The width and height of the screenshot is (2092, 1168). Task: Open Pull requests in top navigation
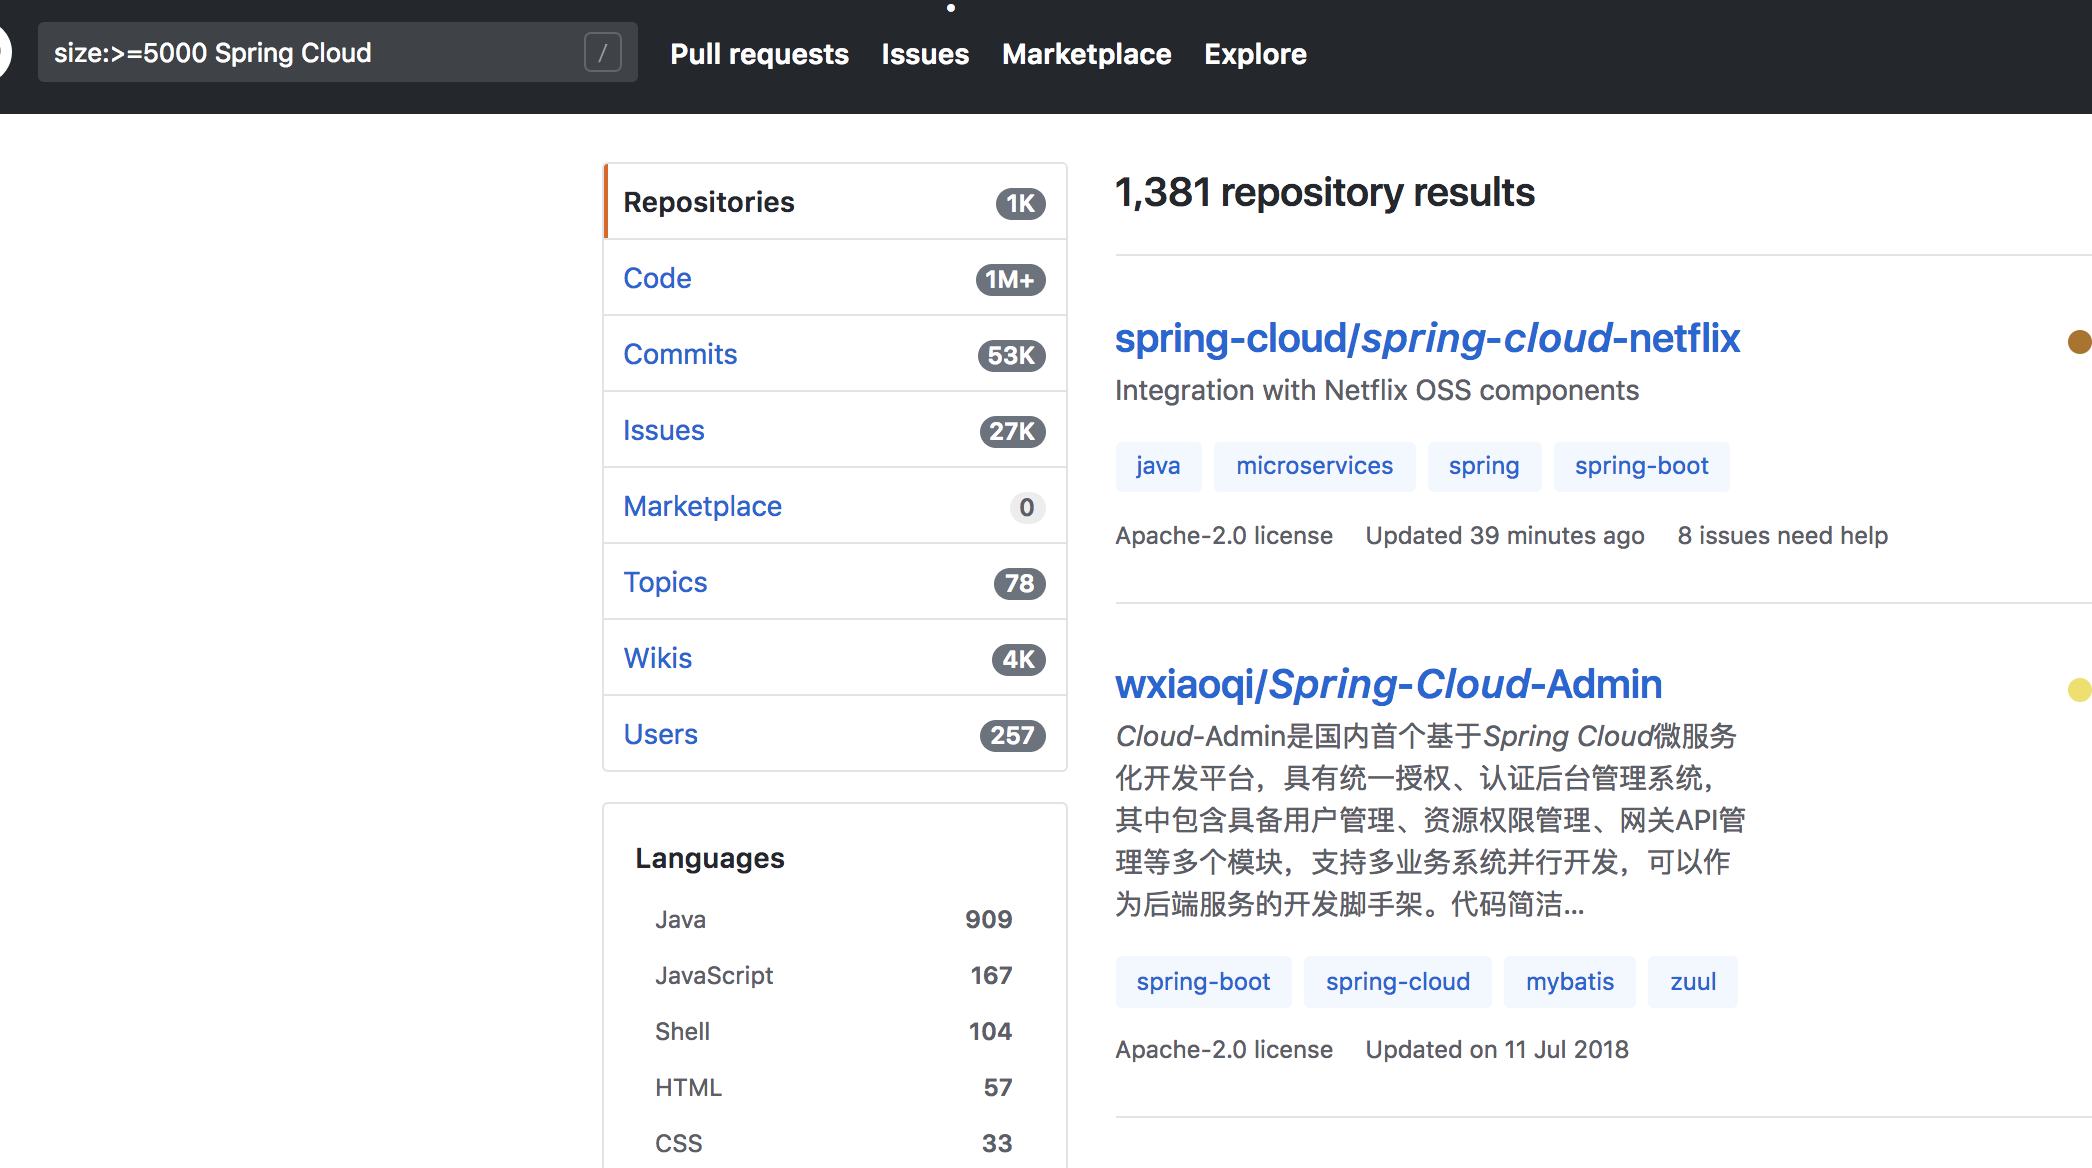coord(759,54)
